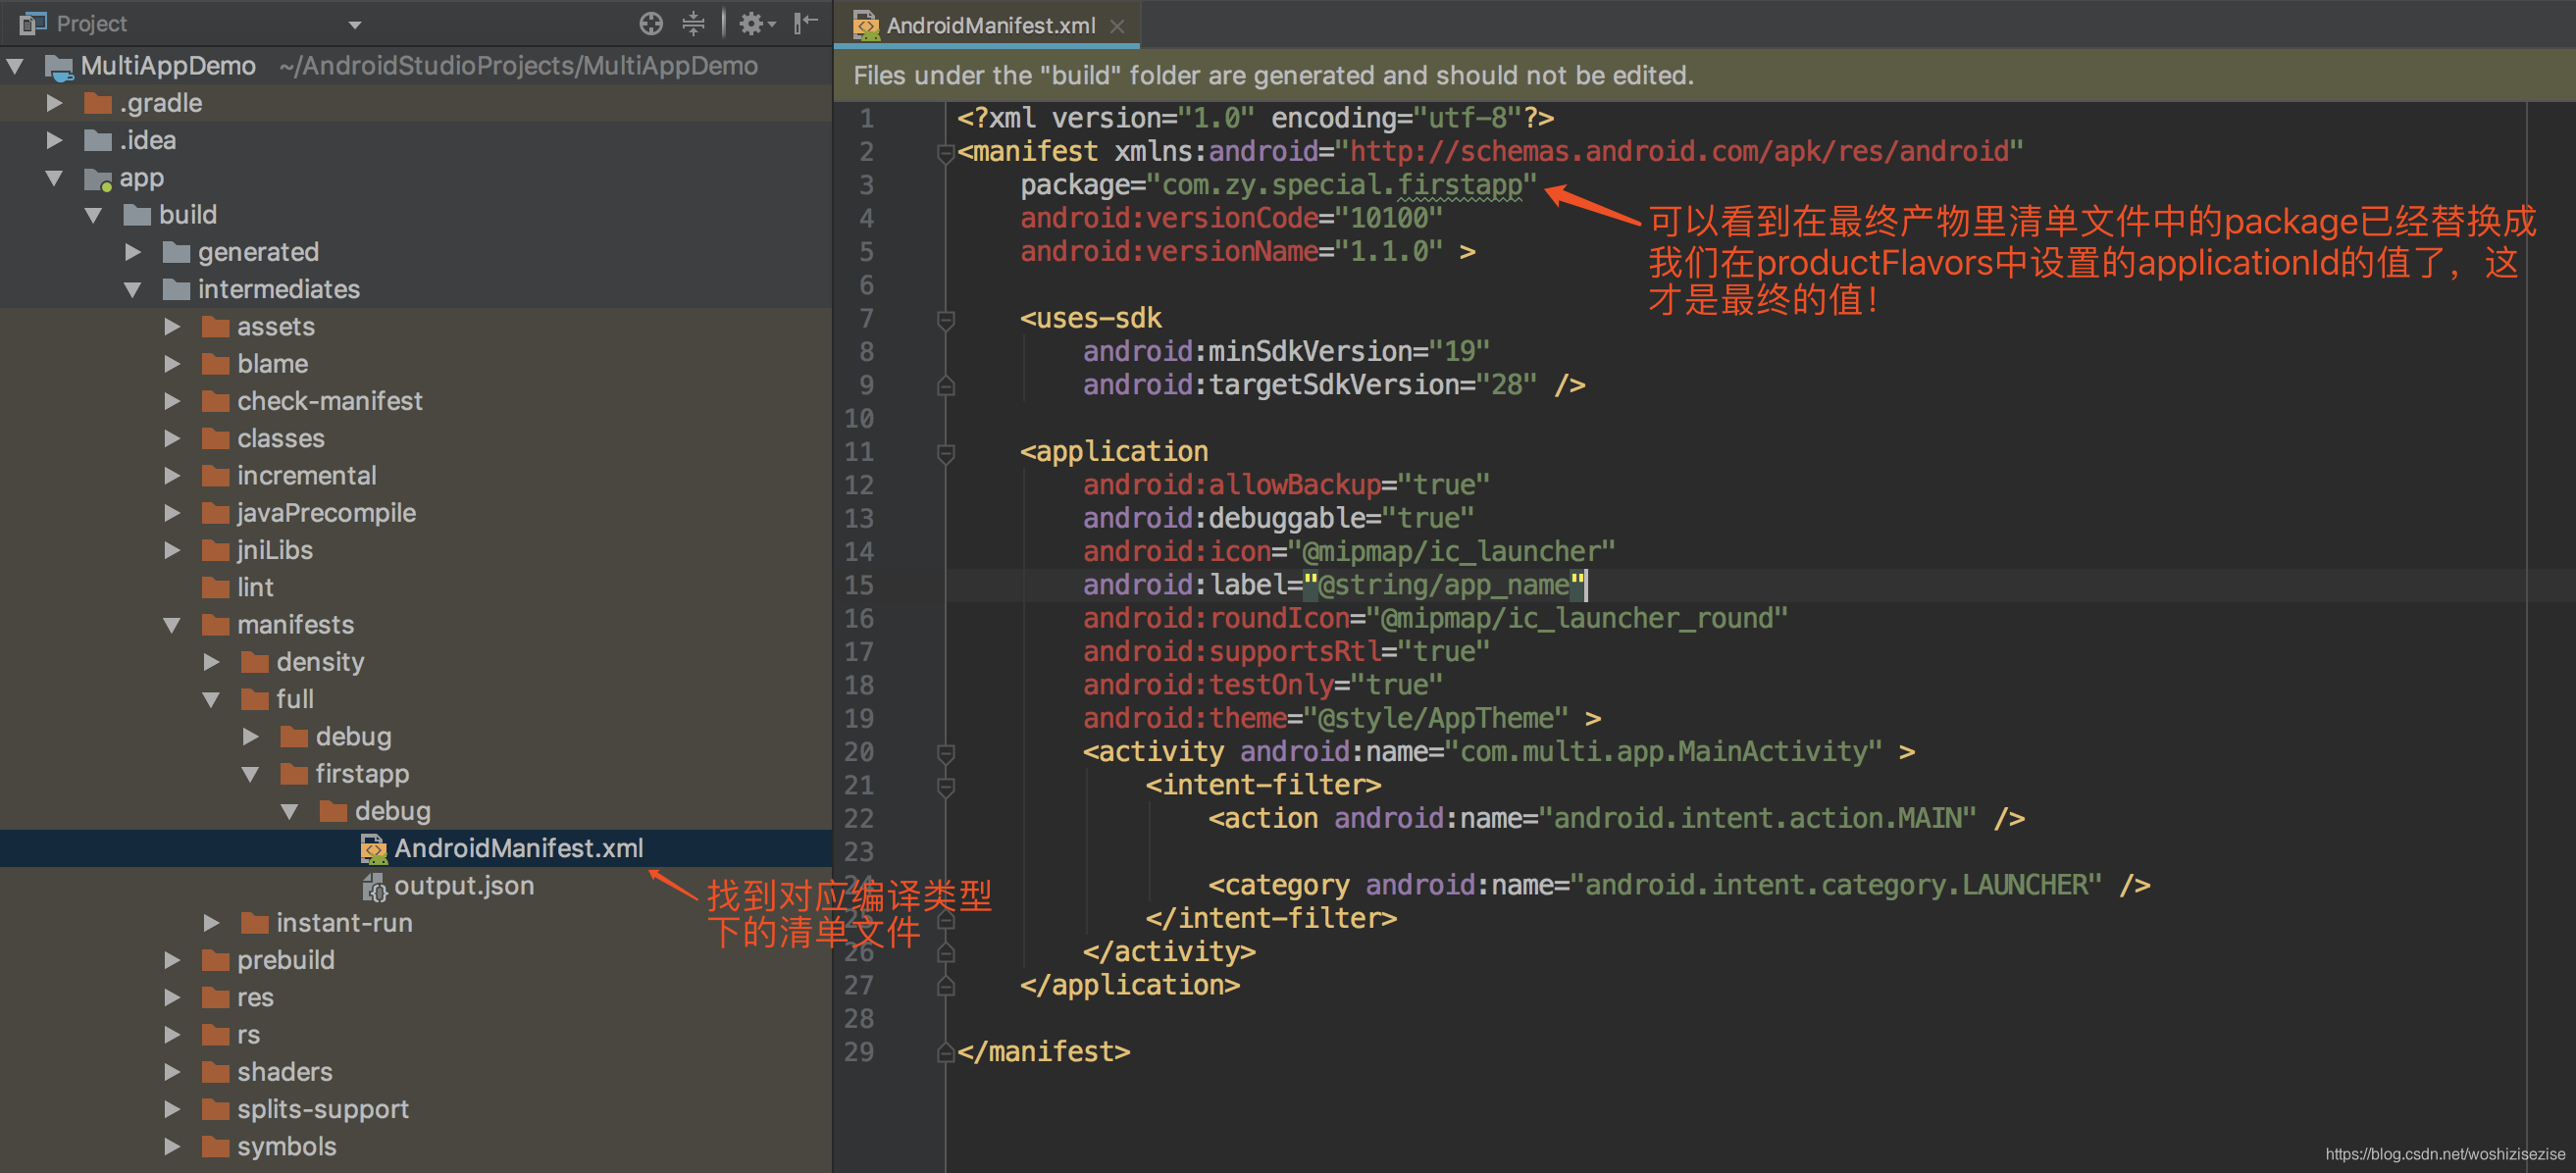2576x1173 pixels.
Task: Fold the intent-filter tag at line 21
Action: [x=945, y=786]
